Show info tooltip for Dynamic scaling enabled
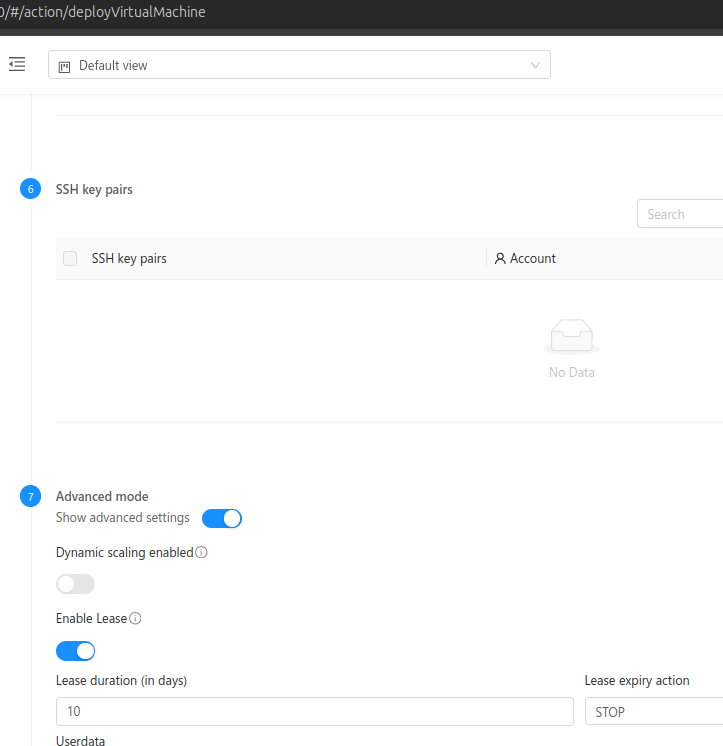This screenshot has height=746, width=723. click(201, 552)
